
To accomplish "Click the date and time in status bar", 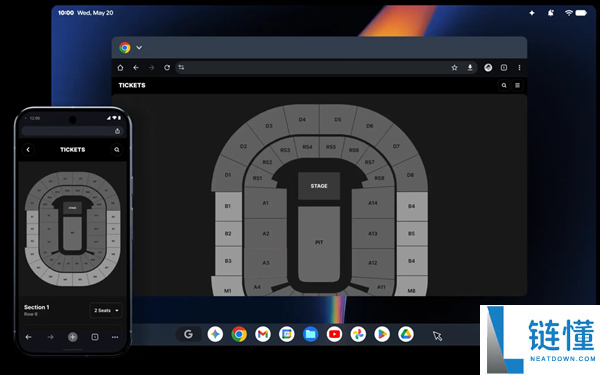I will click(x=86, y=13).
